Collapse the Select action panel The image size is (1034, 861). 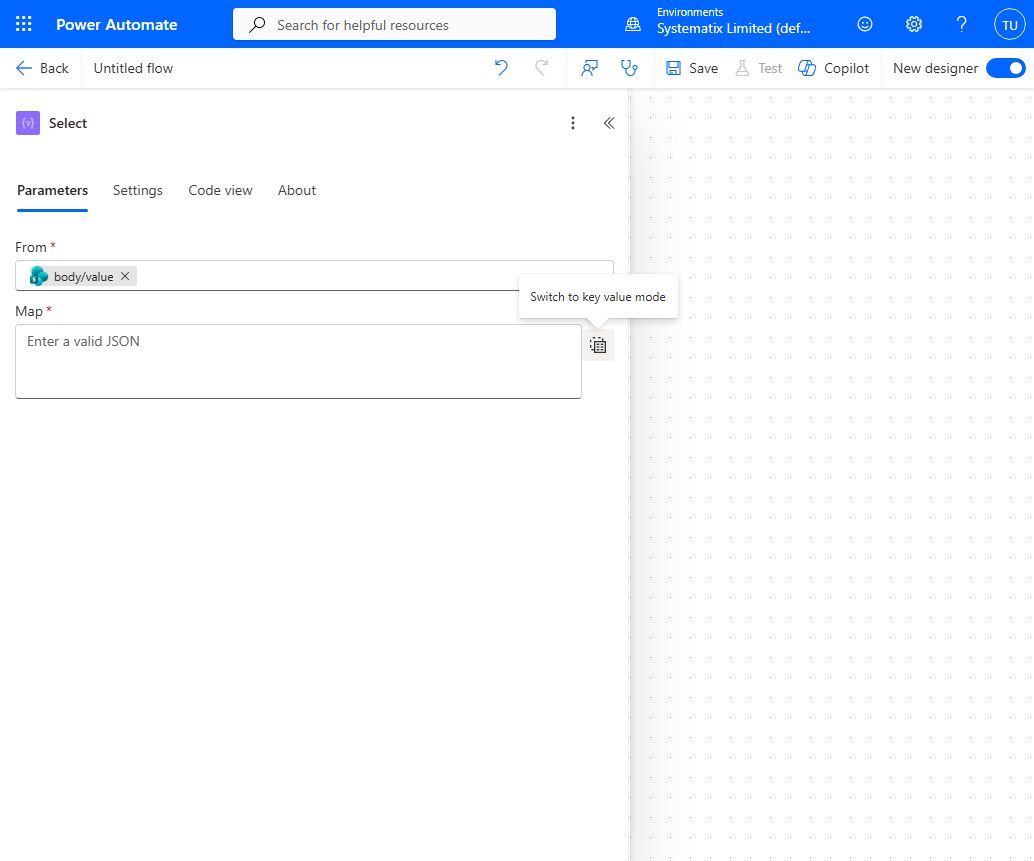tap(609, 123)
